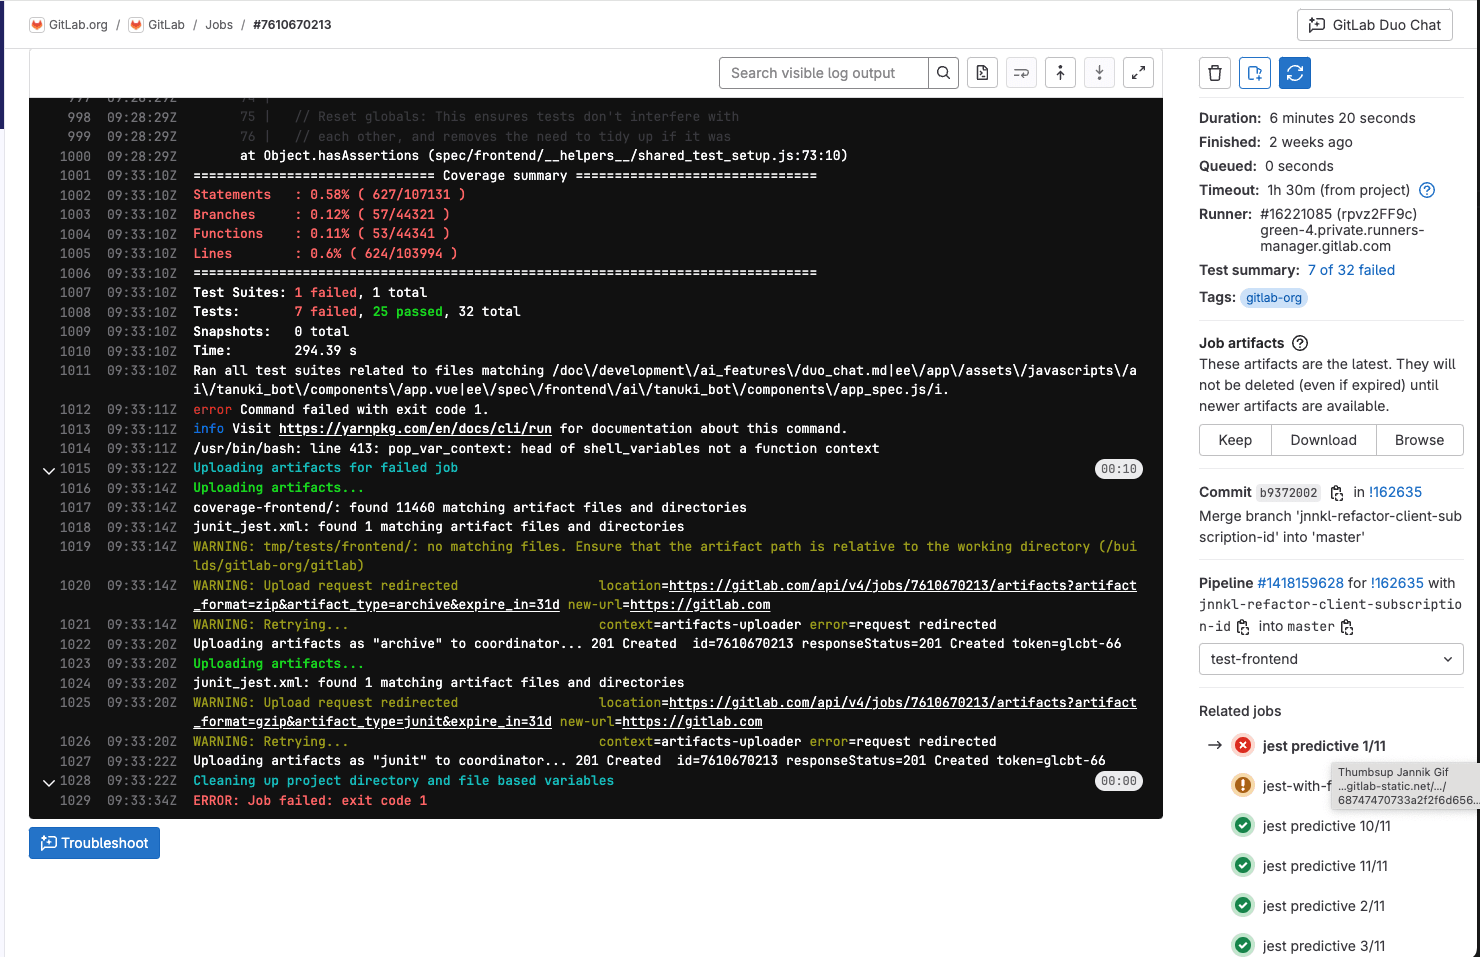Screen dimensions: 1480x957
Task: Go to the Jobs breadcrumb
Action: (219, 25)
